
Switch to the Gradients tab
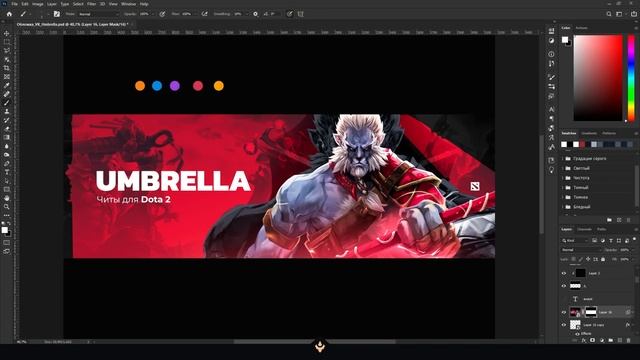pyautogui.click(x=589, y=133)
